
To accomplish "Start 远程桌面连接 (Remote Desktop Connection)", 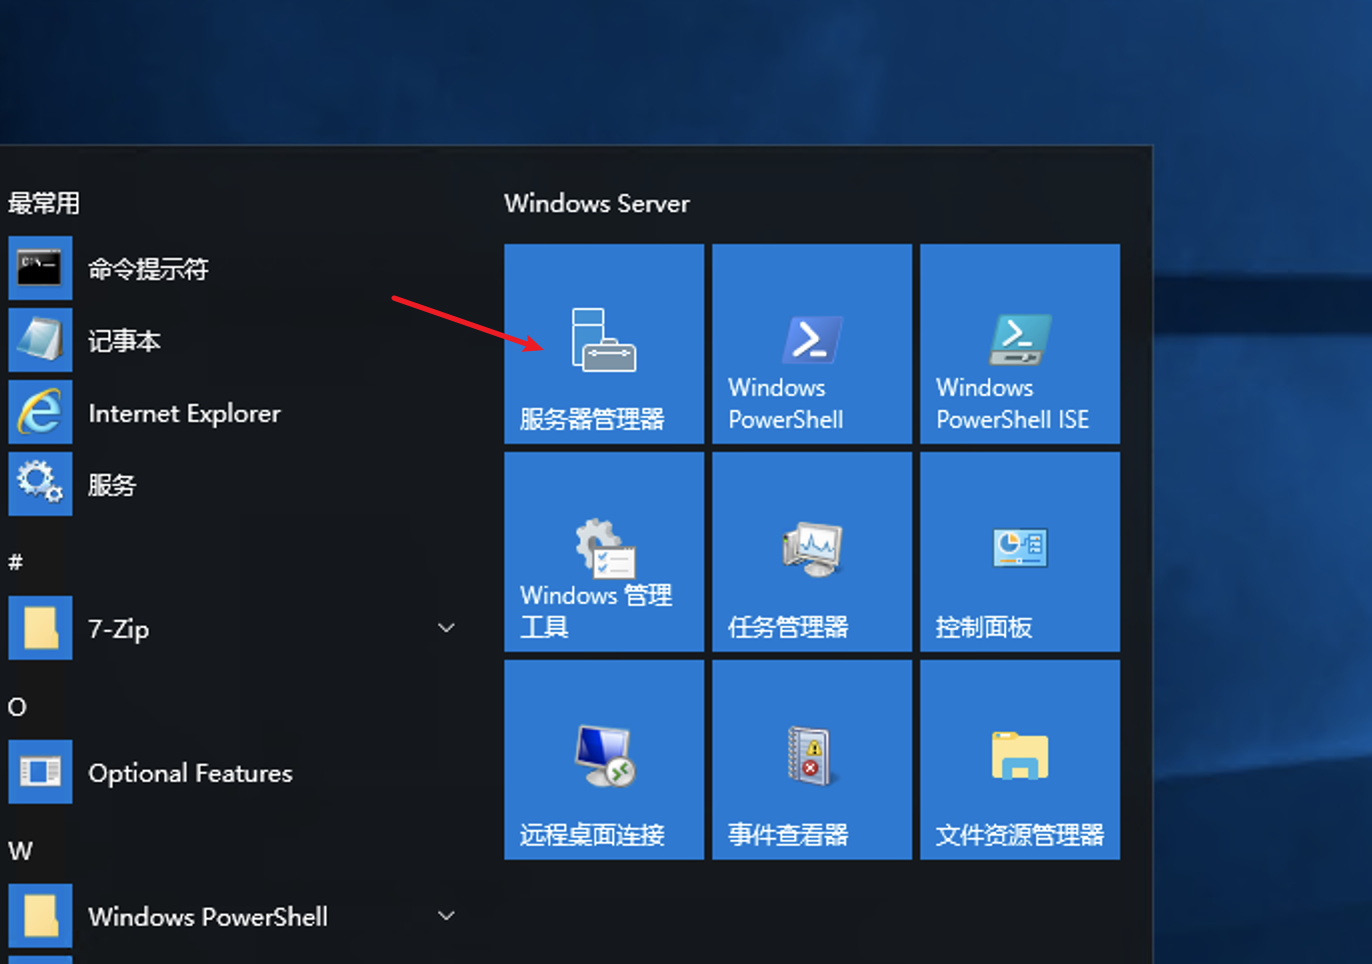I will [x=603, y=759].
